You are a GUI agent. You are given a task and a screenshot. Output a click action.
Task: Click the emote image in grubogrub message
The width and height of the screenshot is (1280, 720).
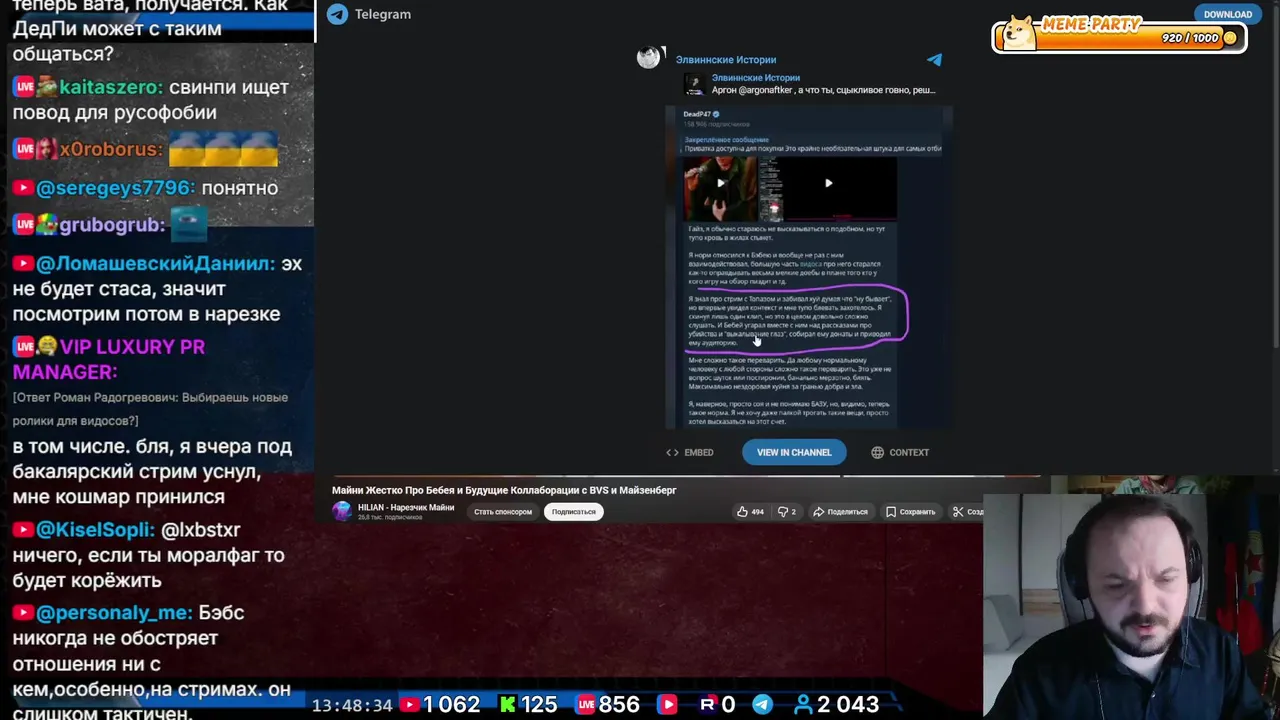(x=189, y=224)
